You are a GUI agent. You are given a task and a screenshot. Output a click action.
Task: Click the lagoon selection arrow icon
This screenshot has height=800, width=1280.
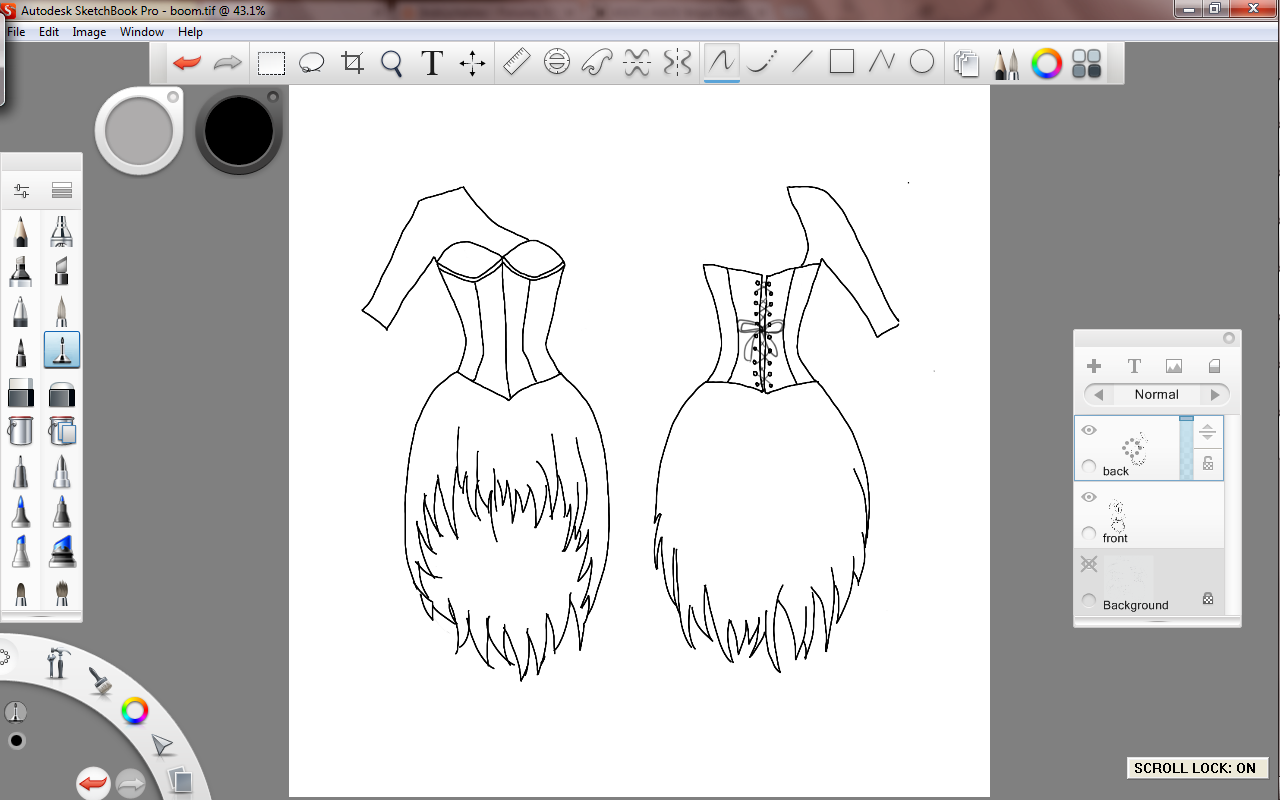pyautogui.click(x=162, y=745)
